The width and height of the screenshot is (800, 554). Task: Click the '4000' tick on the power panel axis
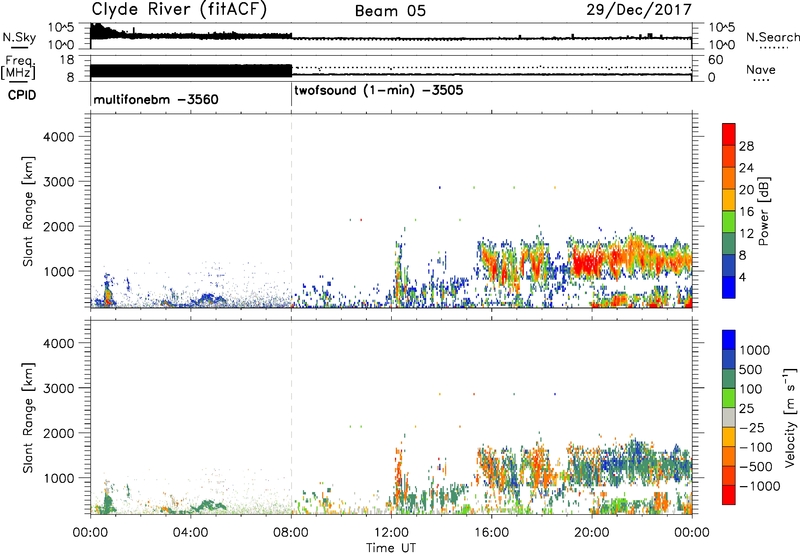pos(59,137)
